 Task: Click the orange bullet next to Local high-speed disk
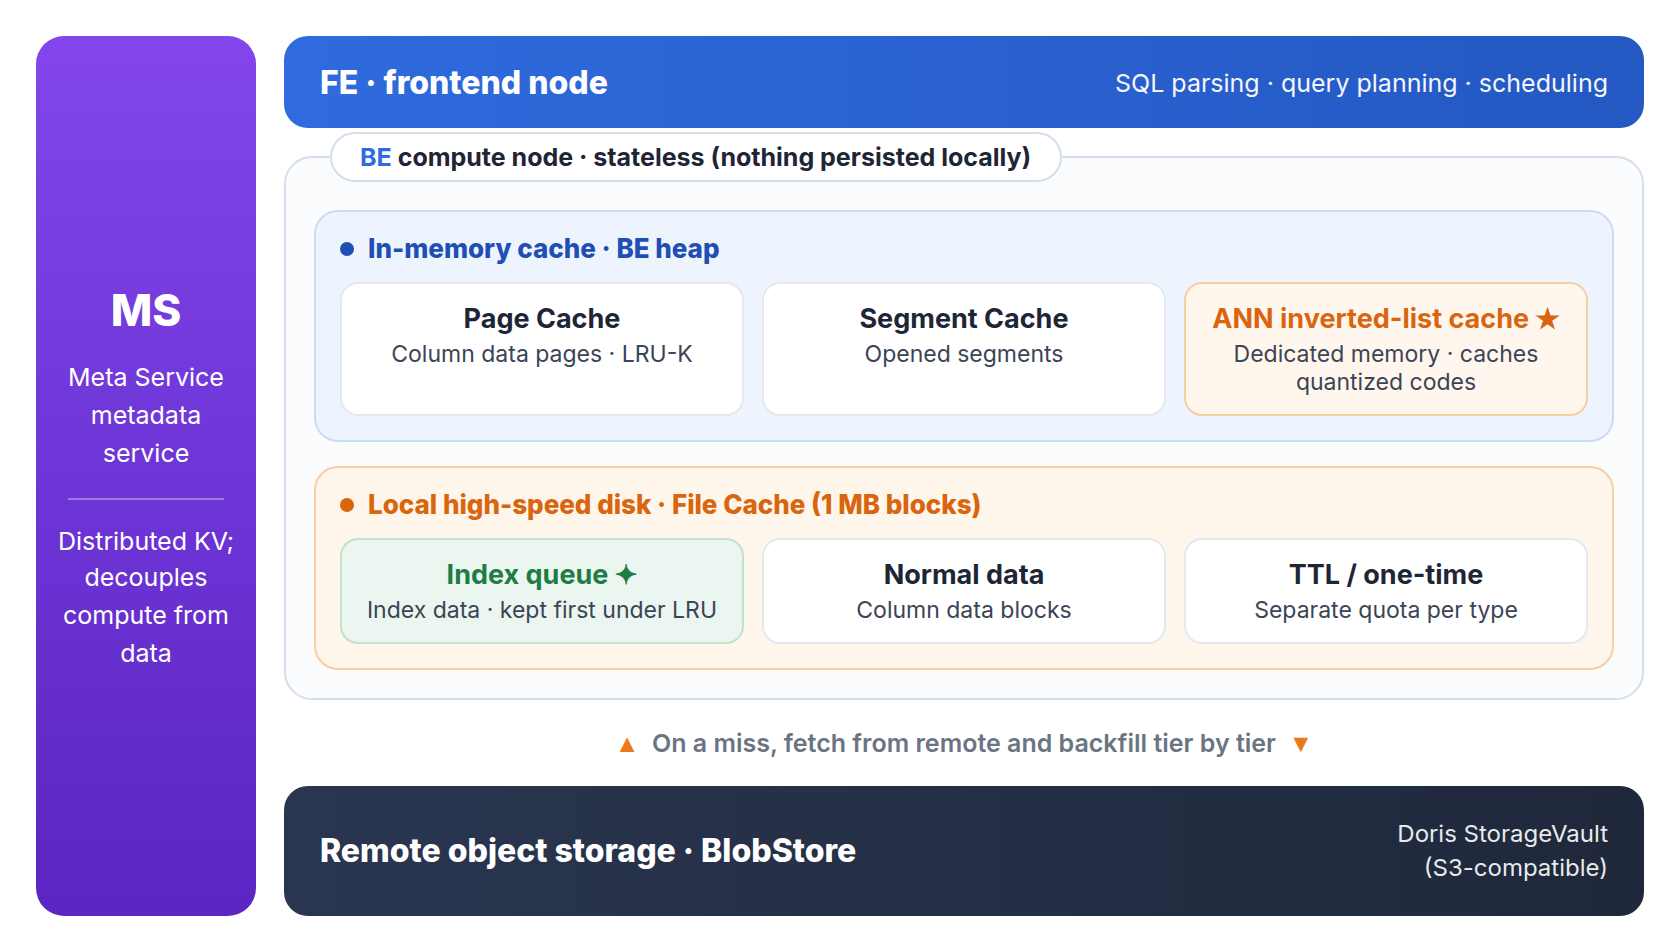click(x=347, y=505)
